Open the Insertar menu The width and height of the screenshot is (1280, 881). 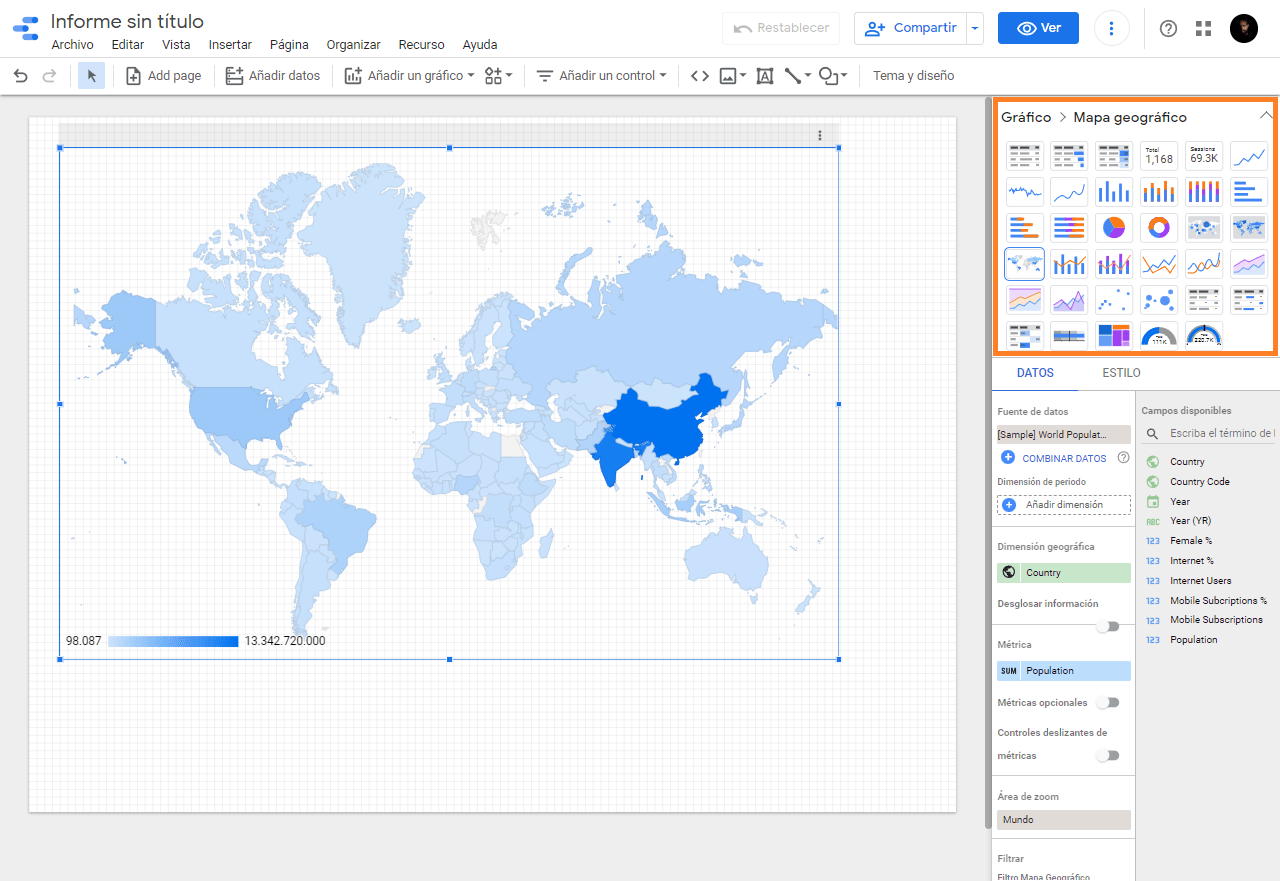pos(230,45)
